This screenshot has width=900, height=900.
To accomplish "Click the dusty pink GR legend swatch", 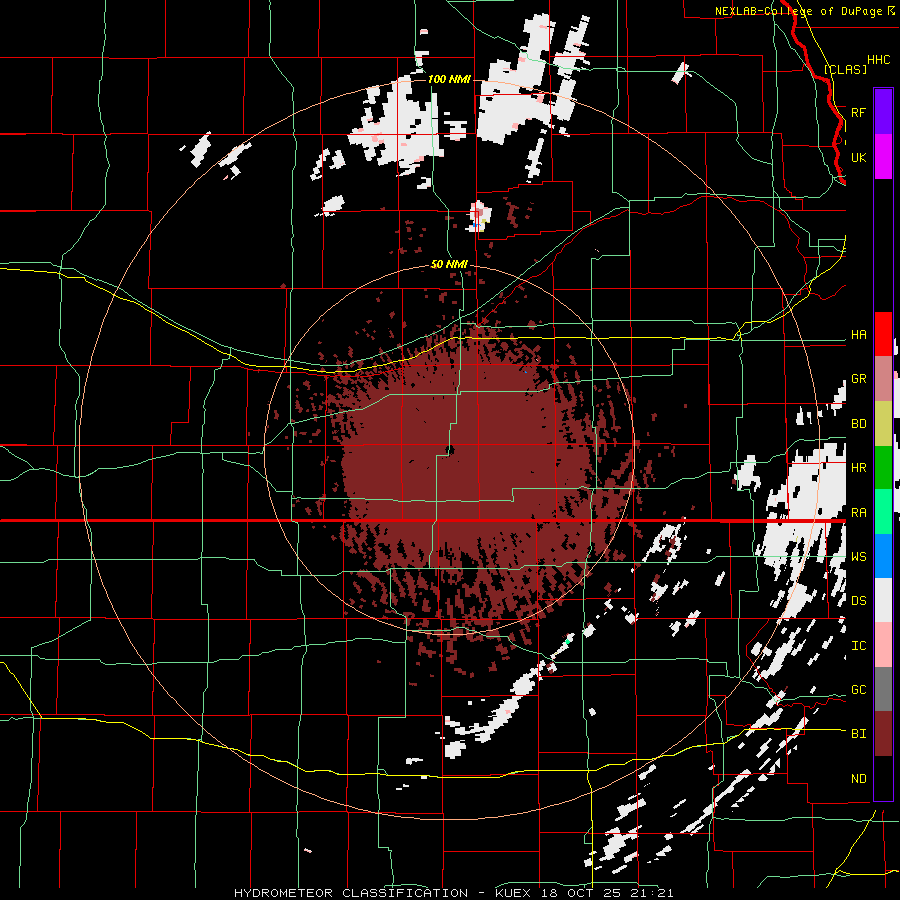I will [883, 378].
